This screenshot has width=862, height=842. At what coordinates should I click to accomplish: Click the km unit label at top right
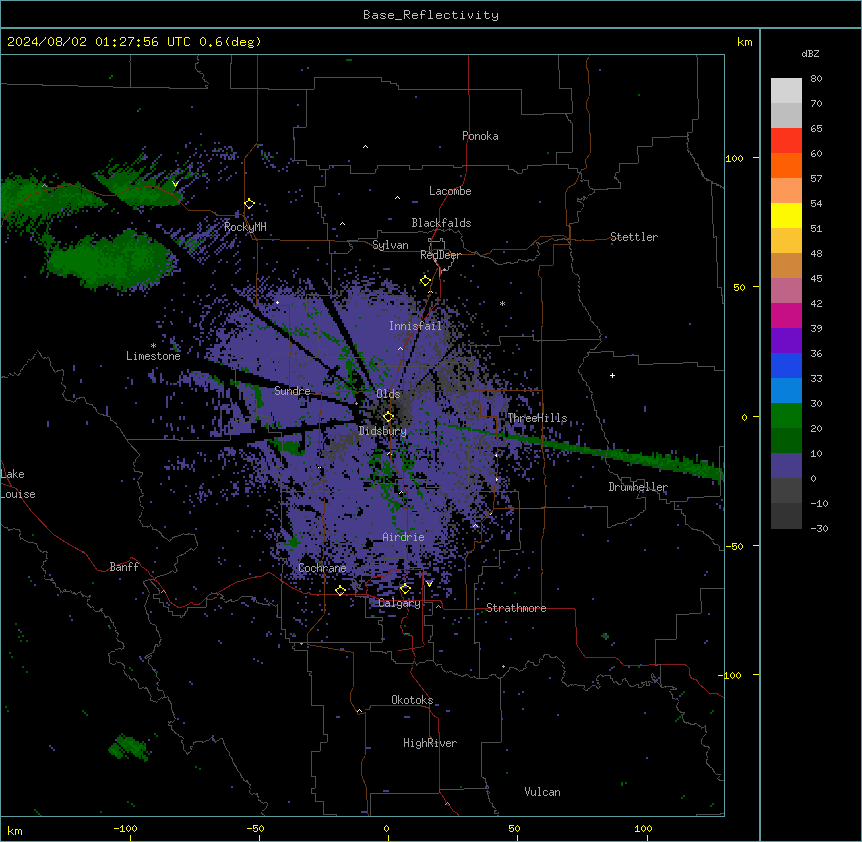[x=744, y=42]
